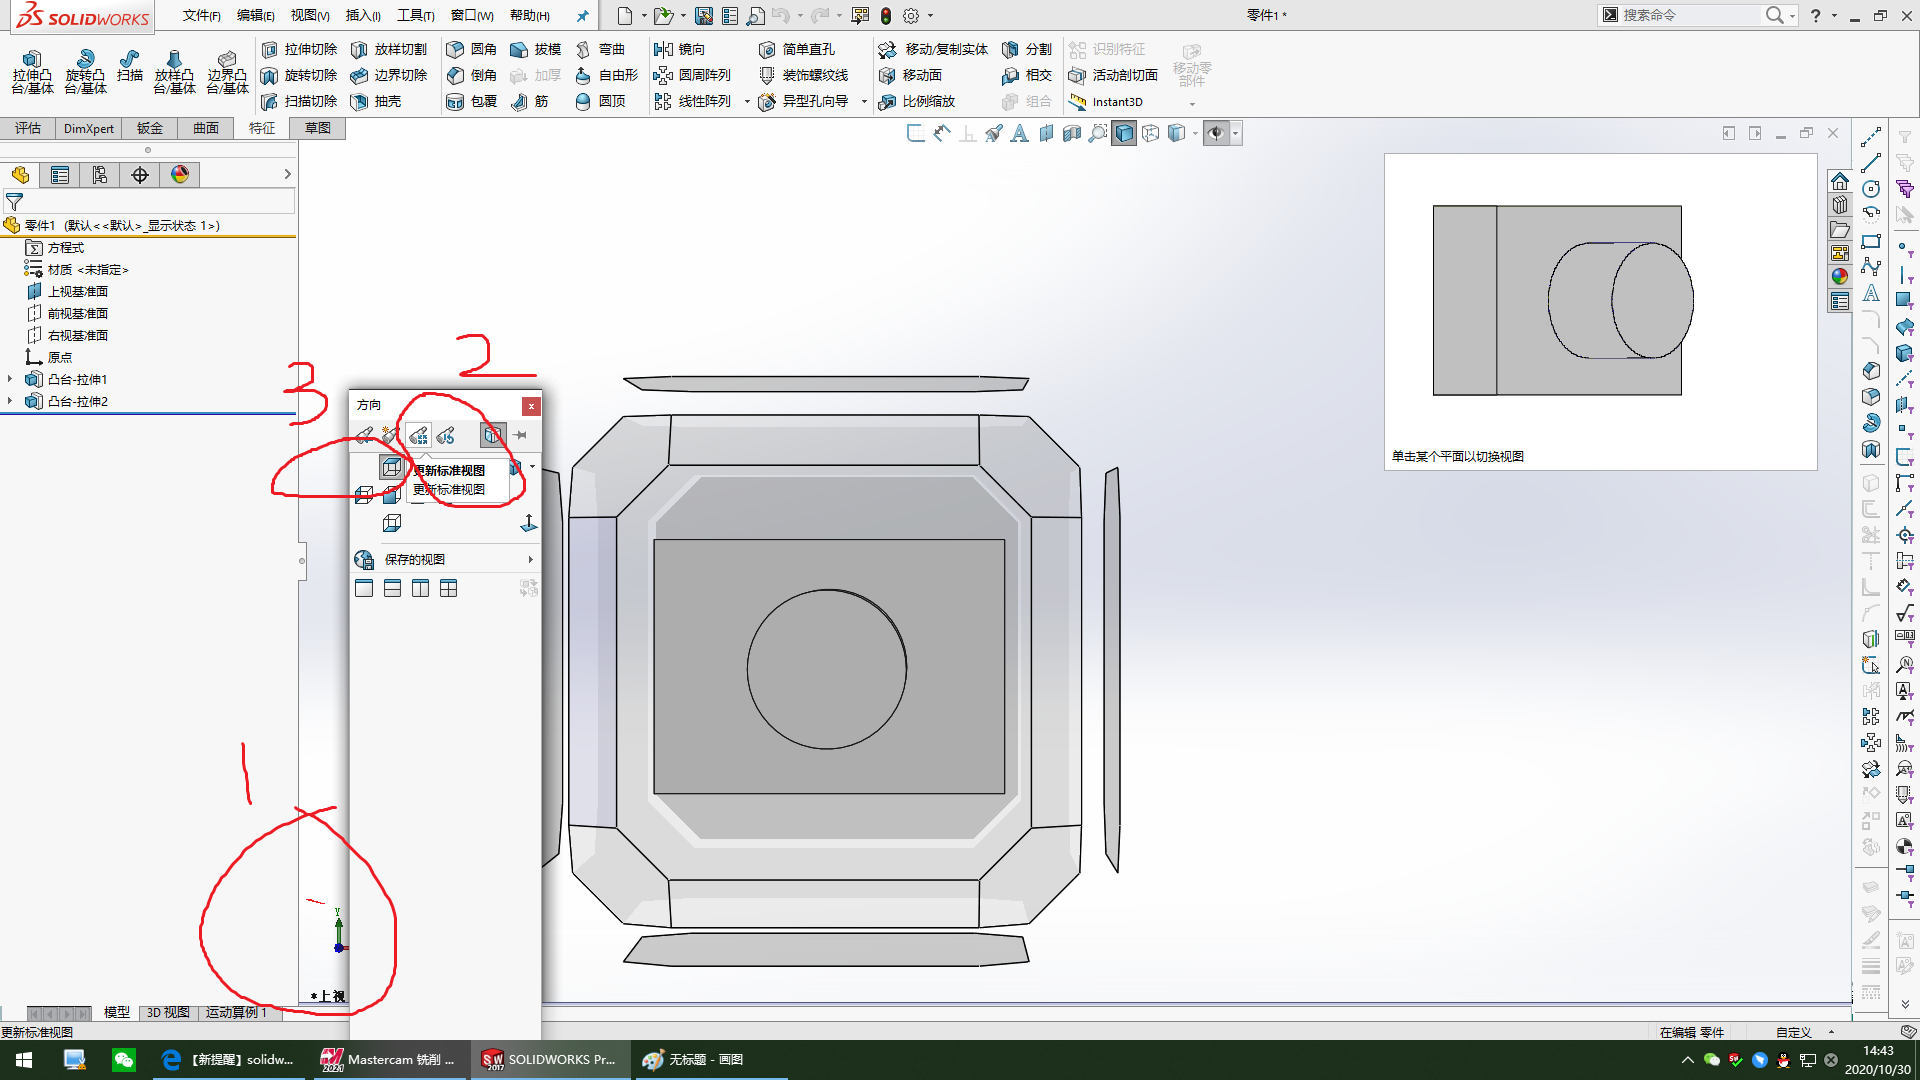Viewport: 1920px width, 1080px height.
Task: Select 前视基准面 in the feature tree
Action: click(77, 313)
